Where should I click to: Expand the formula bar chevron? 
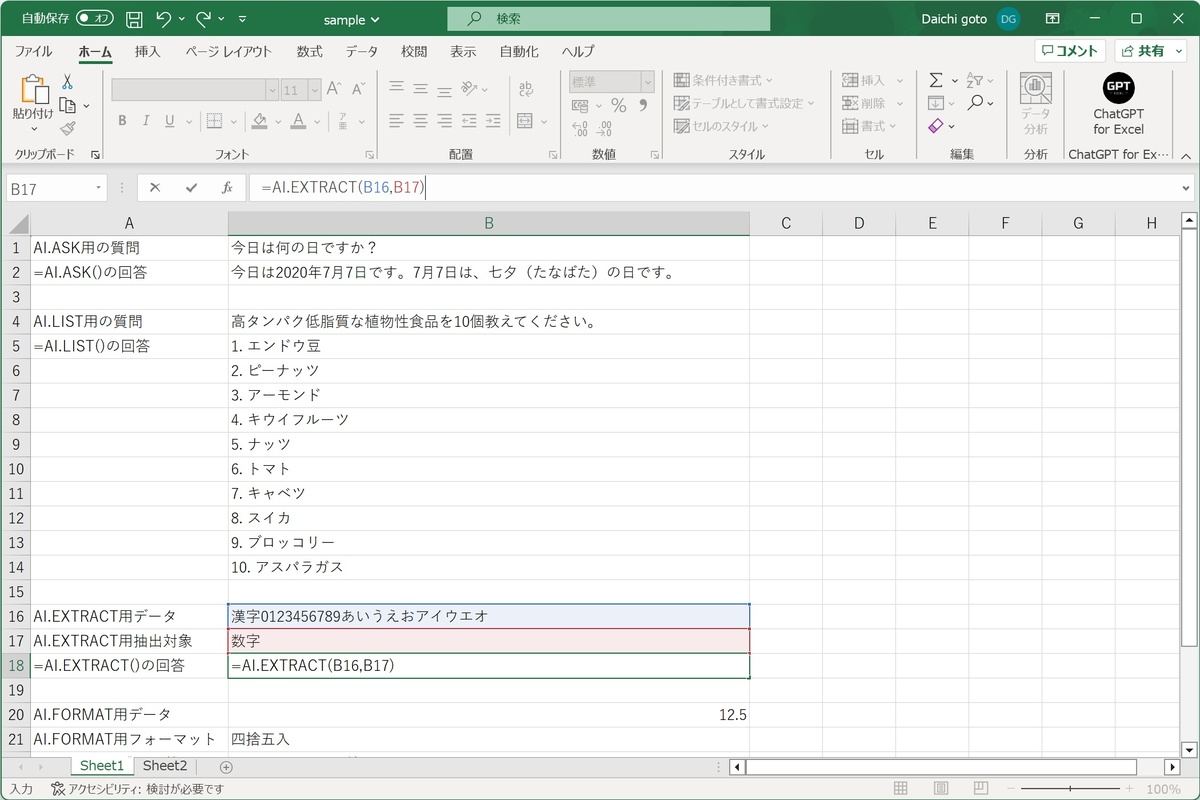click(1186, 188)
